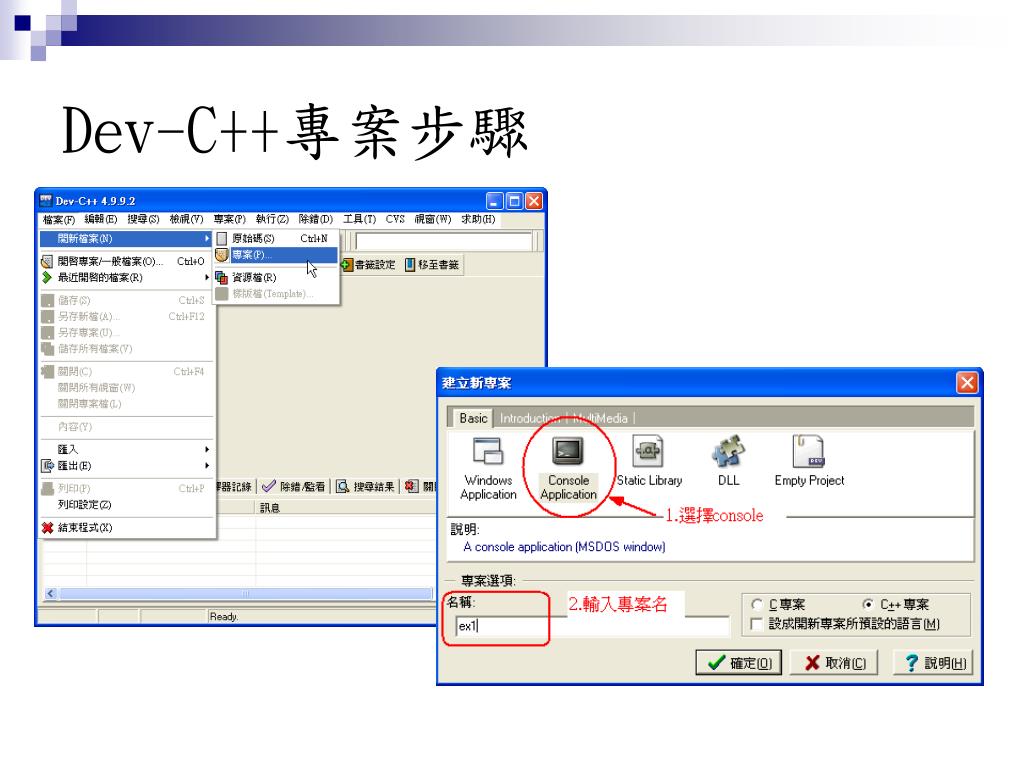Open the CVS menu

(x=395, y=219)
